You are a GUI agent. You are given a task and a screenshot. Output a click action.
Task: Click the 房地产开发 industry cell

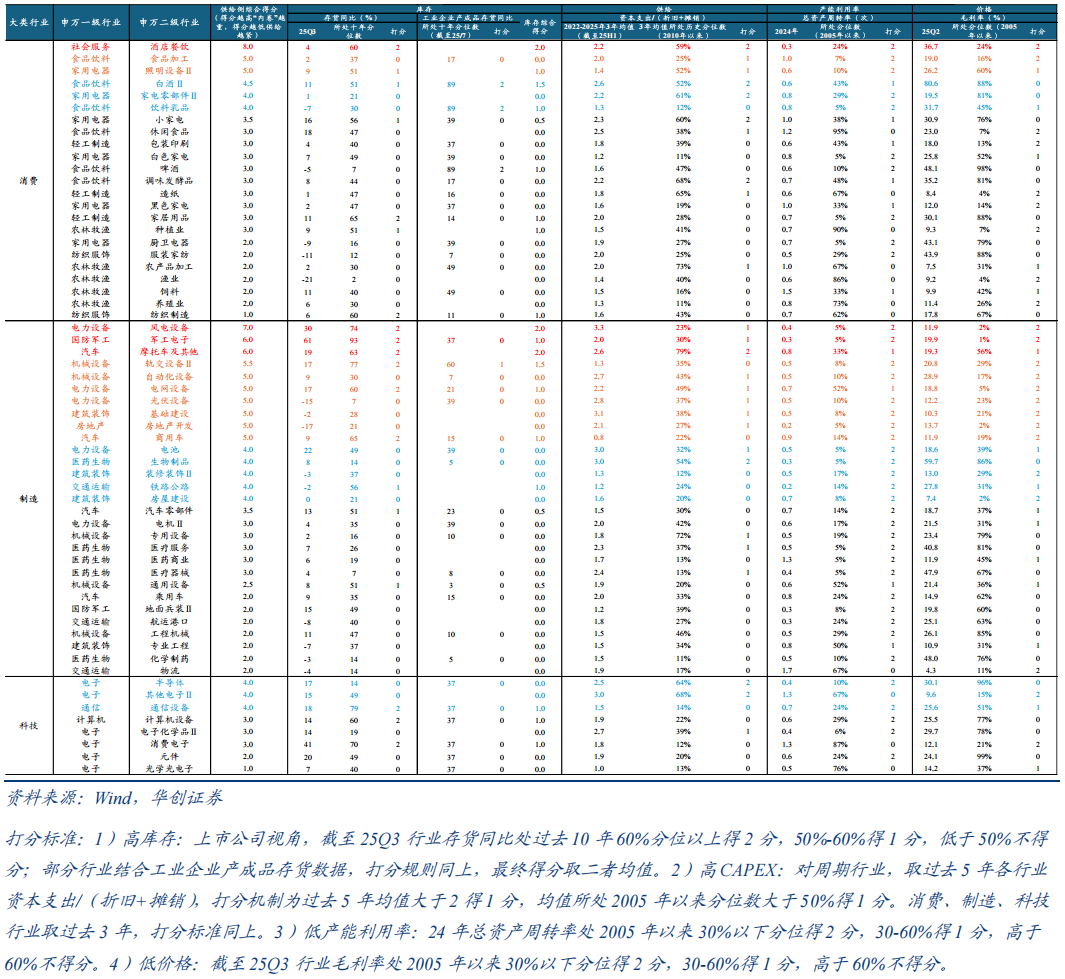point(168,425)
